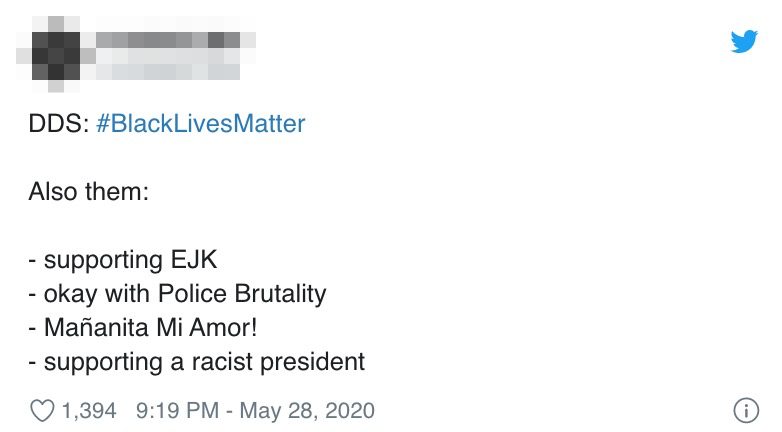782x432 pixels.
Task: Click the May 28, 2020 date
Action: click(x=307, y=411)
